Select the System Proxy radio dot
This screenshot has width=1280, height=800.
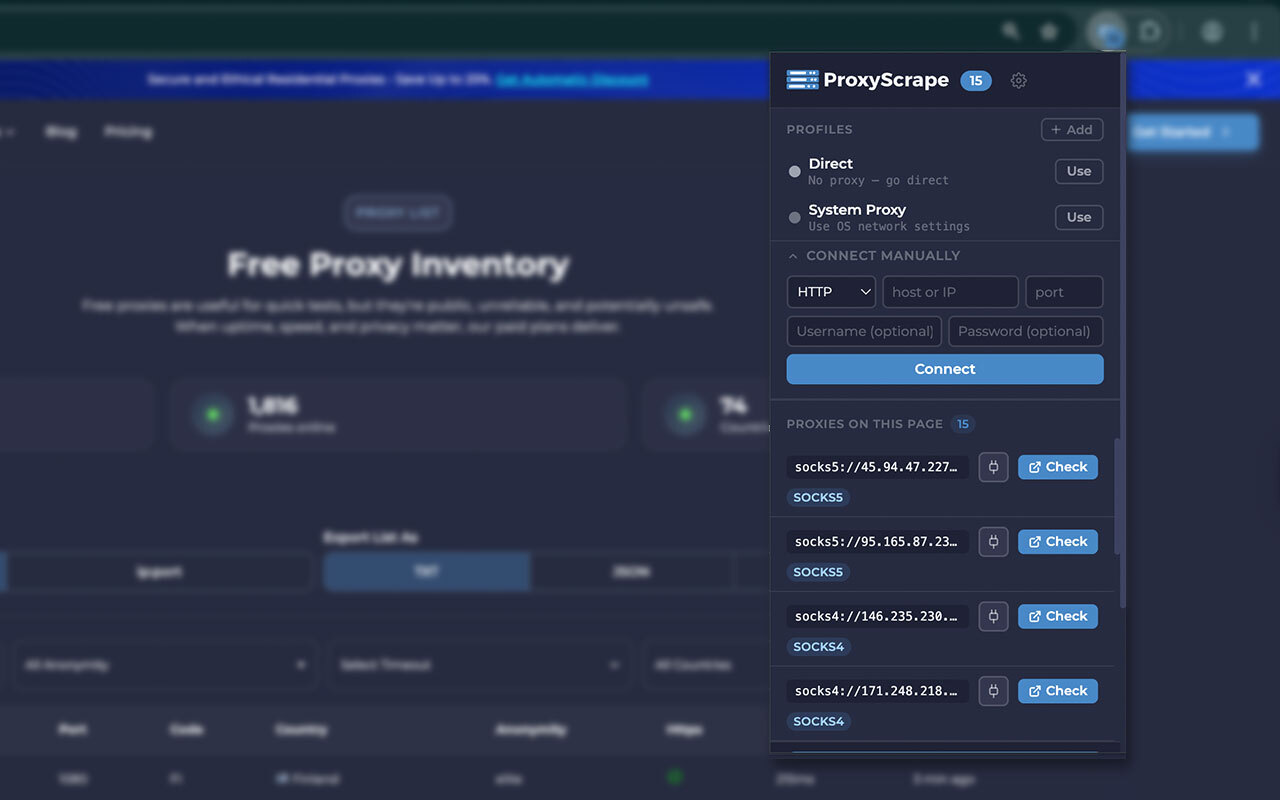(x=795, y=218)
